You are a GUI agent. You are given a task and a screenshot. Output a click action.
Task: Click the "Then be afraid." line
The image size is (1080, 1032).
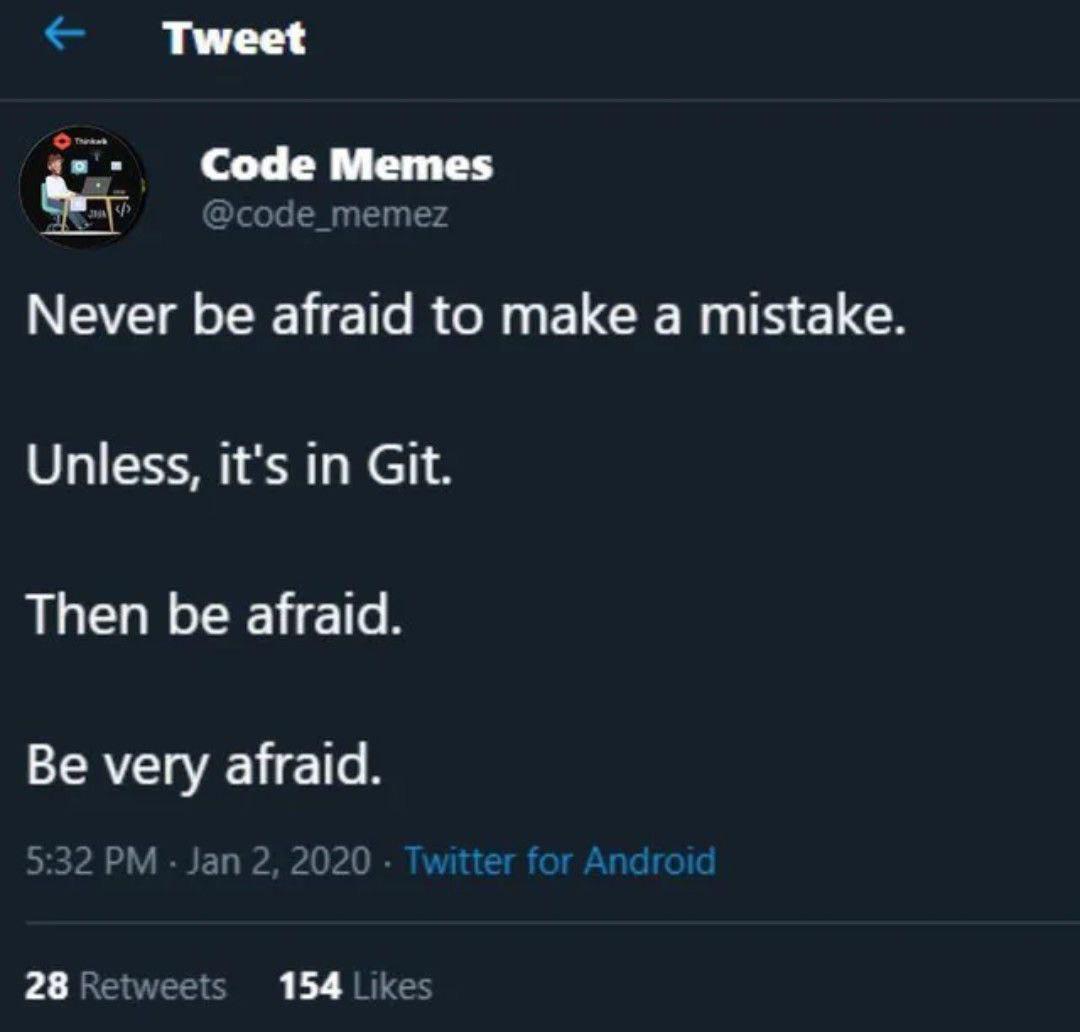pyautogui.click(x=215, y=615)
